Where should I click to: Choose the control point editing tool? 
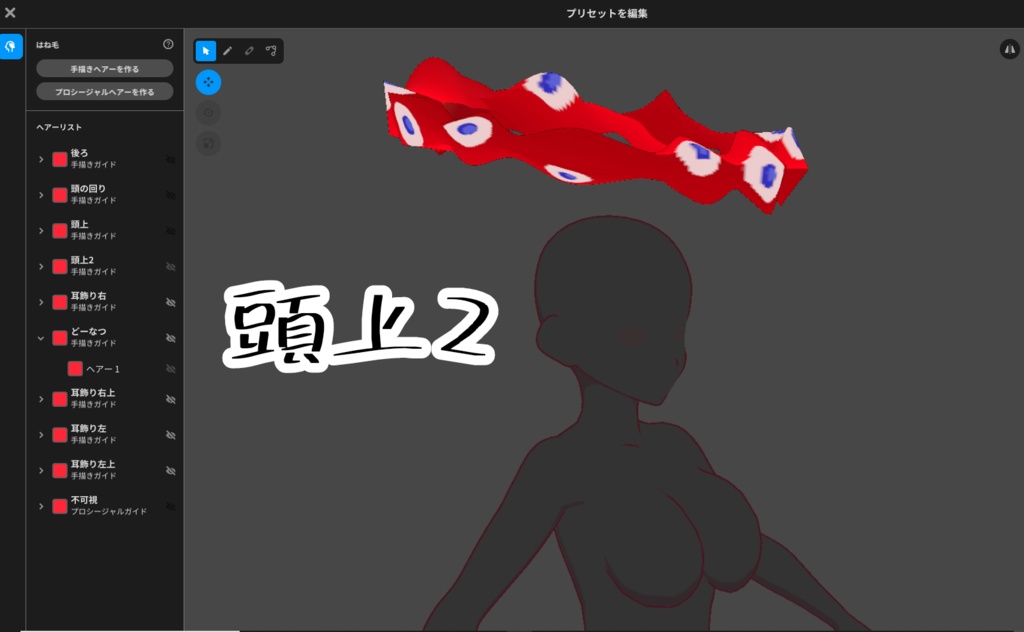(270, 50)
